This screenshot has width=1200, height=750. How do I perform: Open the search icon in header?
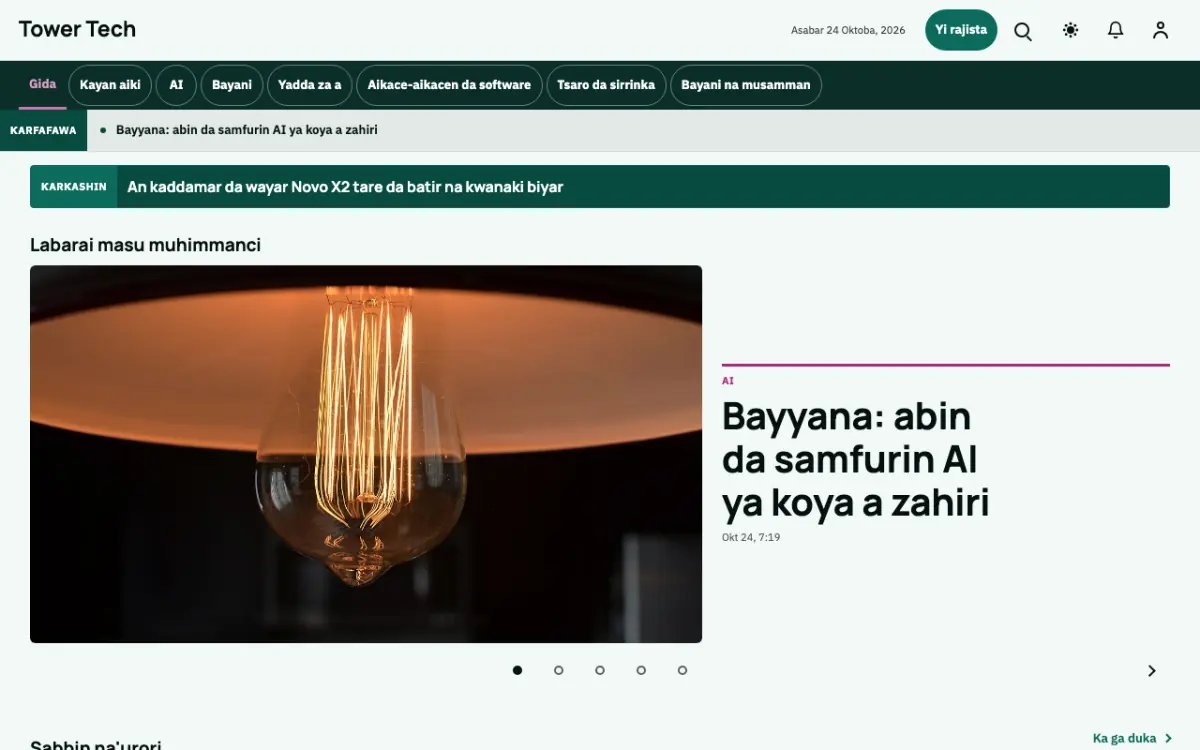[x=1023, y=30]
